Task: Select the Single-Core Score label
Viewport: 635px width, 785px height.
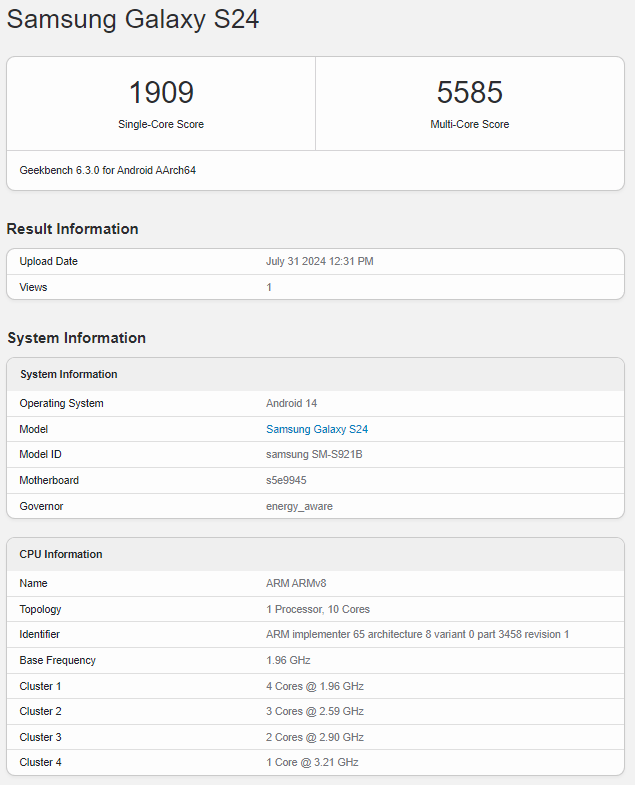Action: (x=161, y=125)
